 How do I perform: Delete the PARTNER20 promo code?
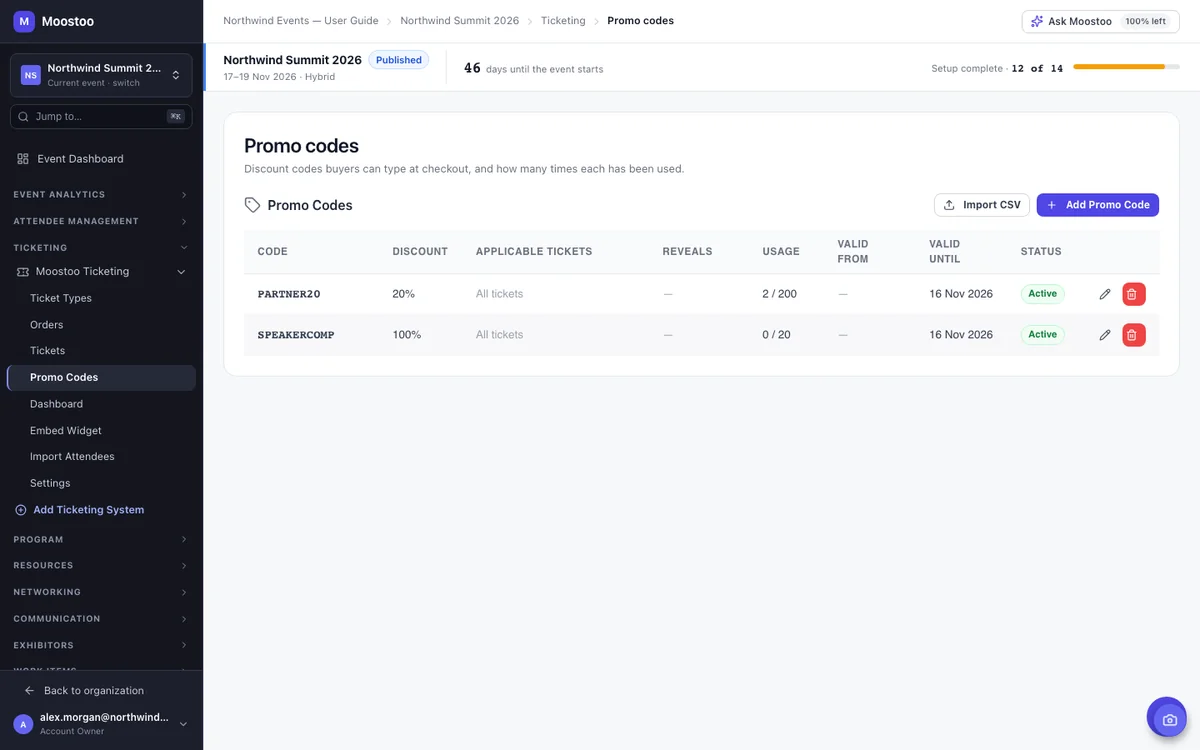click(1132, 294)
